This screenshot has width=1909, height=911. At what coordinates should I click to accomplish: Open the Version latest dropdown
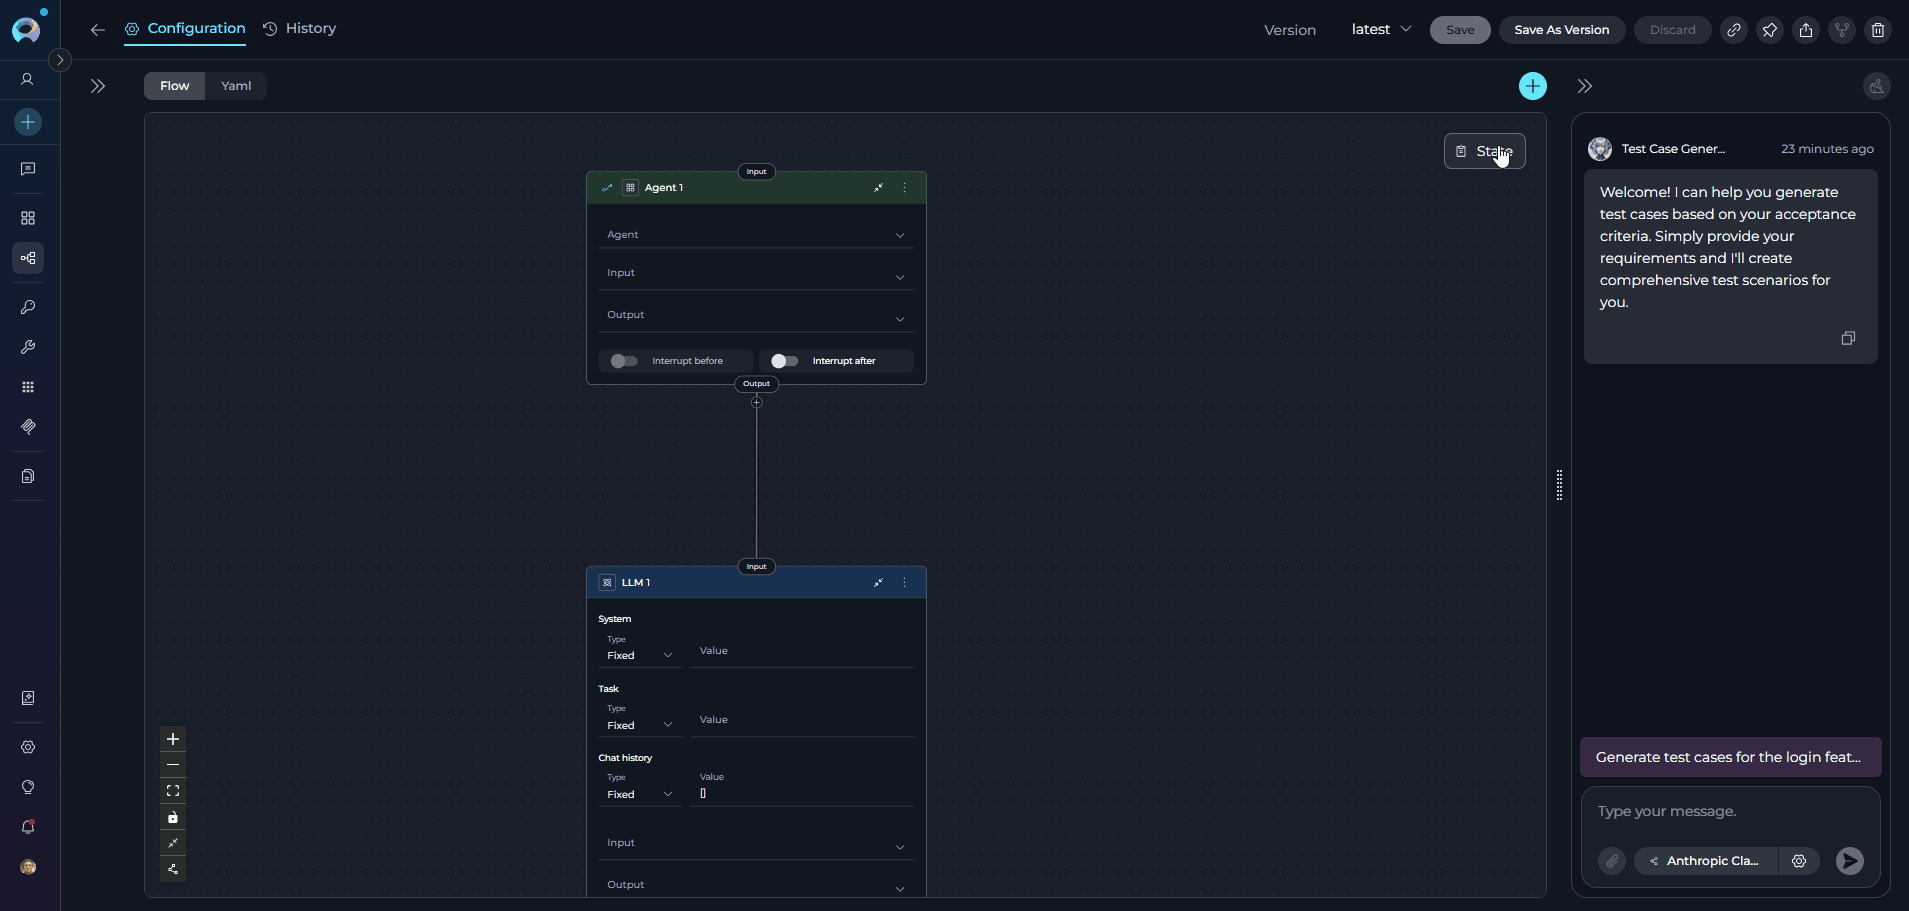pyautogui.click(x=1381, y=30)
